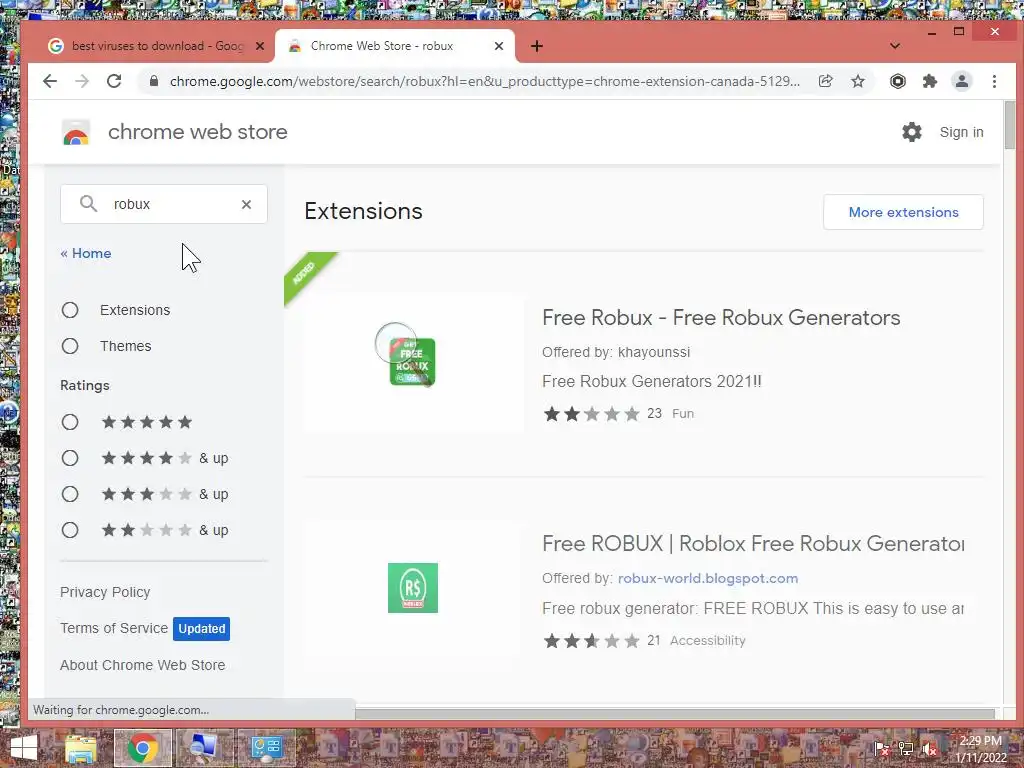Click the search magnifier icon
The height and width of the screenshot is (768, 1024).
coord(88,204)
